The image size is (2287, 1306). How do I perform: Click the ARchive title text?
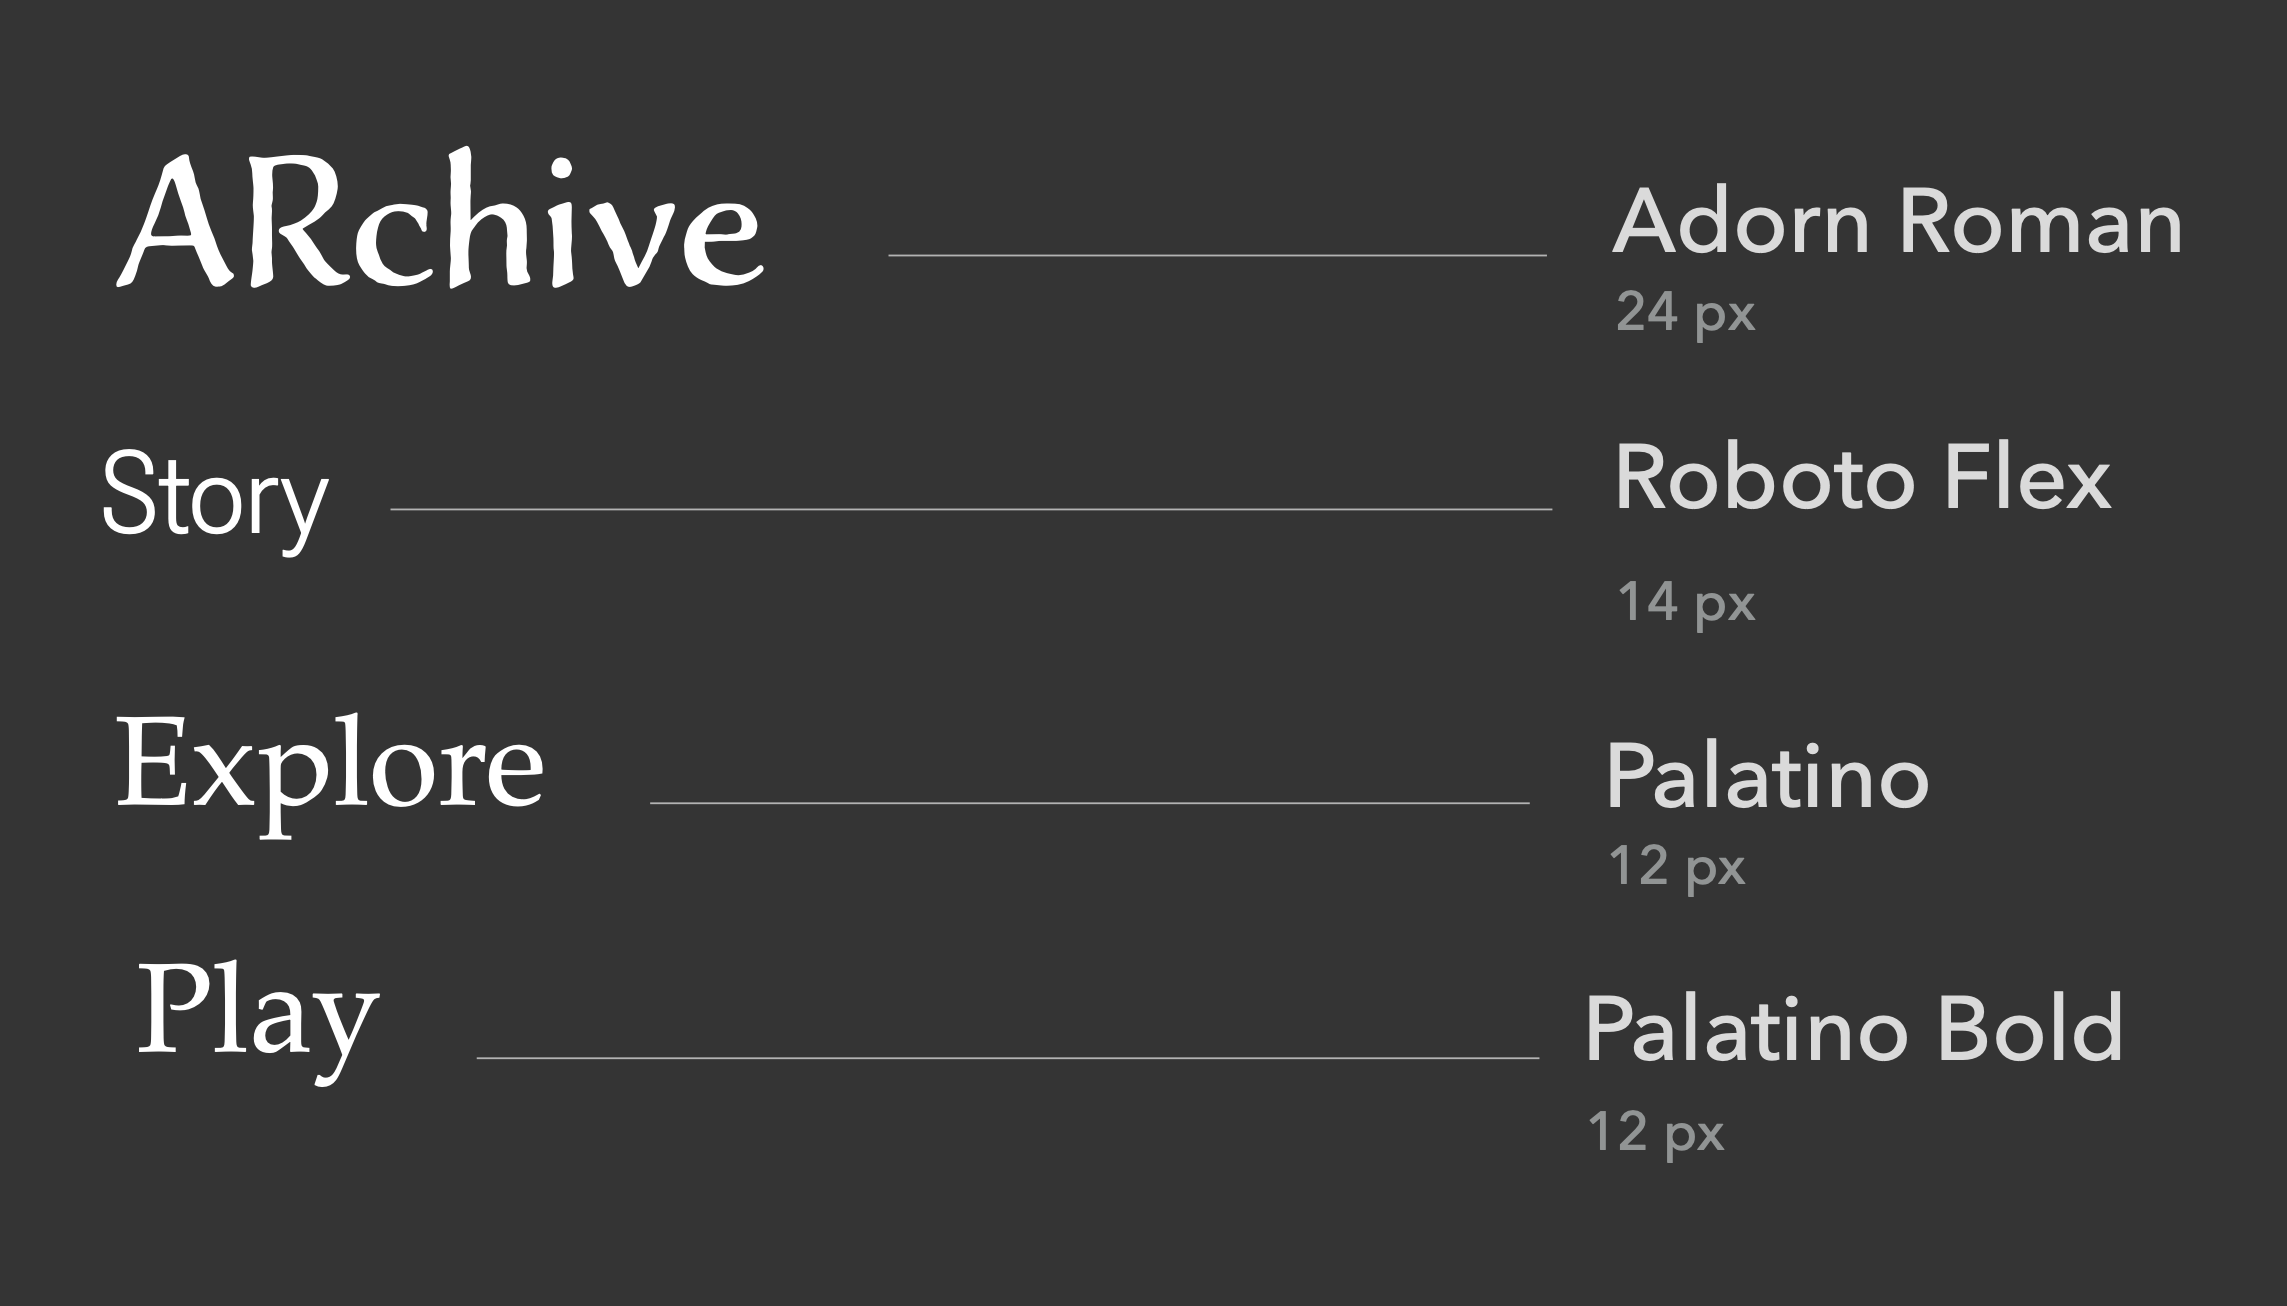pos(440,222)
